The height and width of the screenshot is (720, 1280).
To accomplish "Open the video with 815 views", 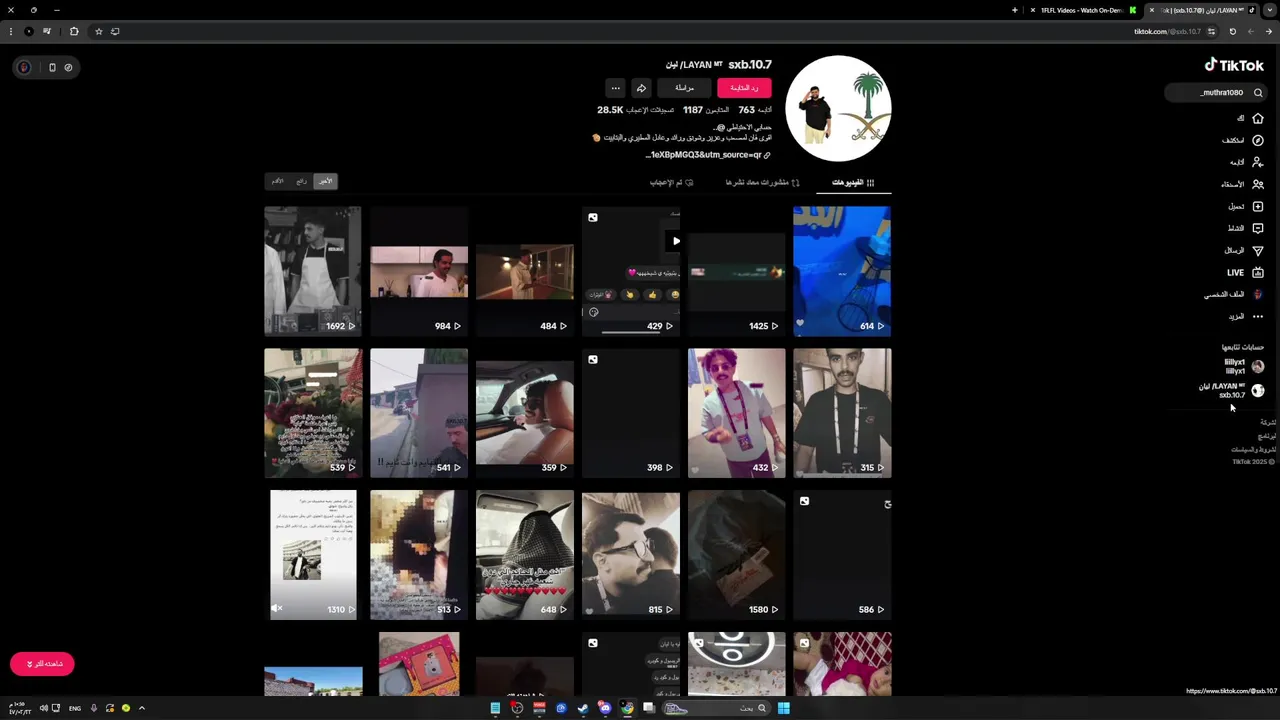I will (x=631, y=555).
